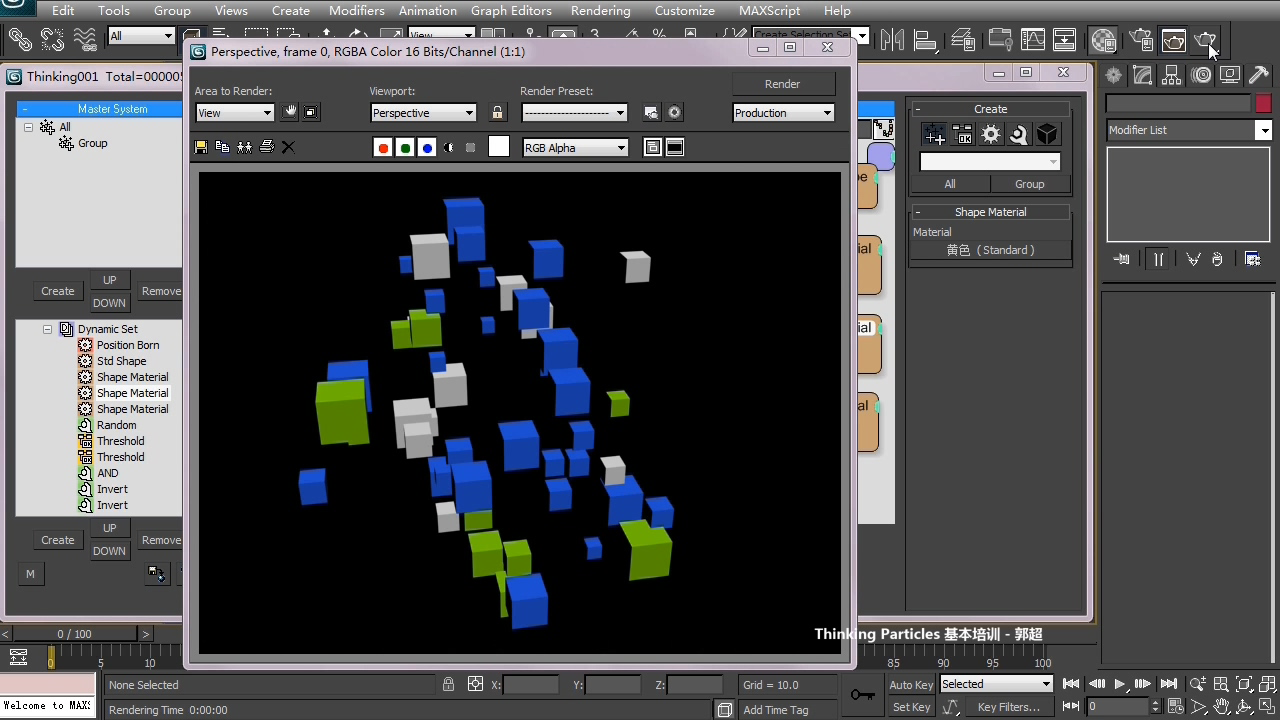Select the Random tree item
Viewport: 1280px width, 720px height.
116,425
